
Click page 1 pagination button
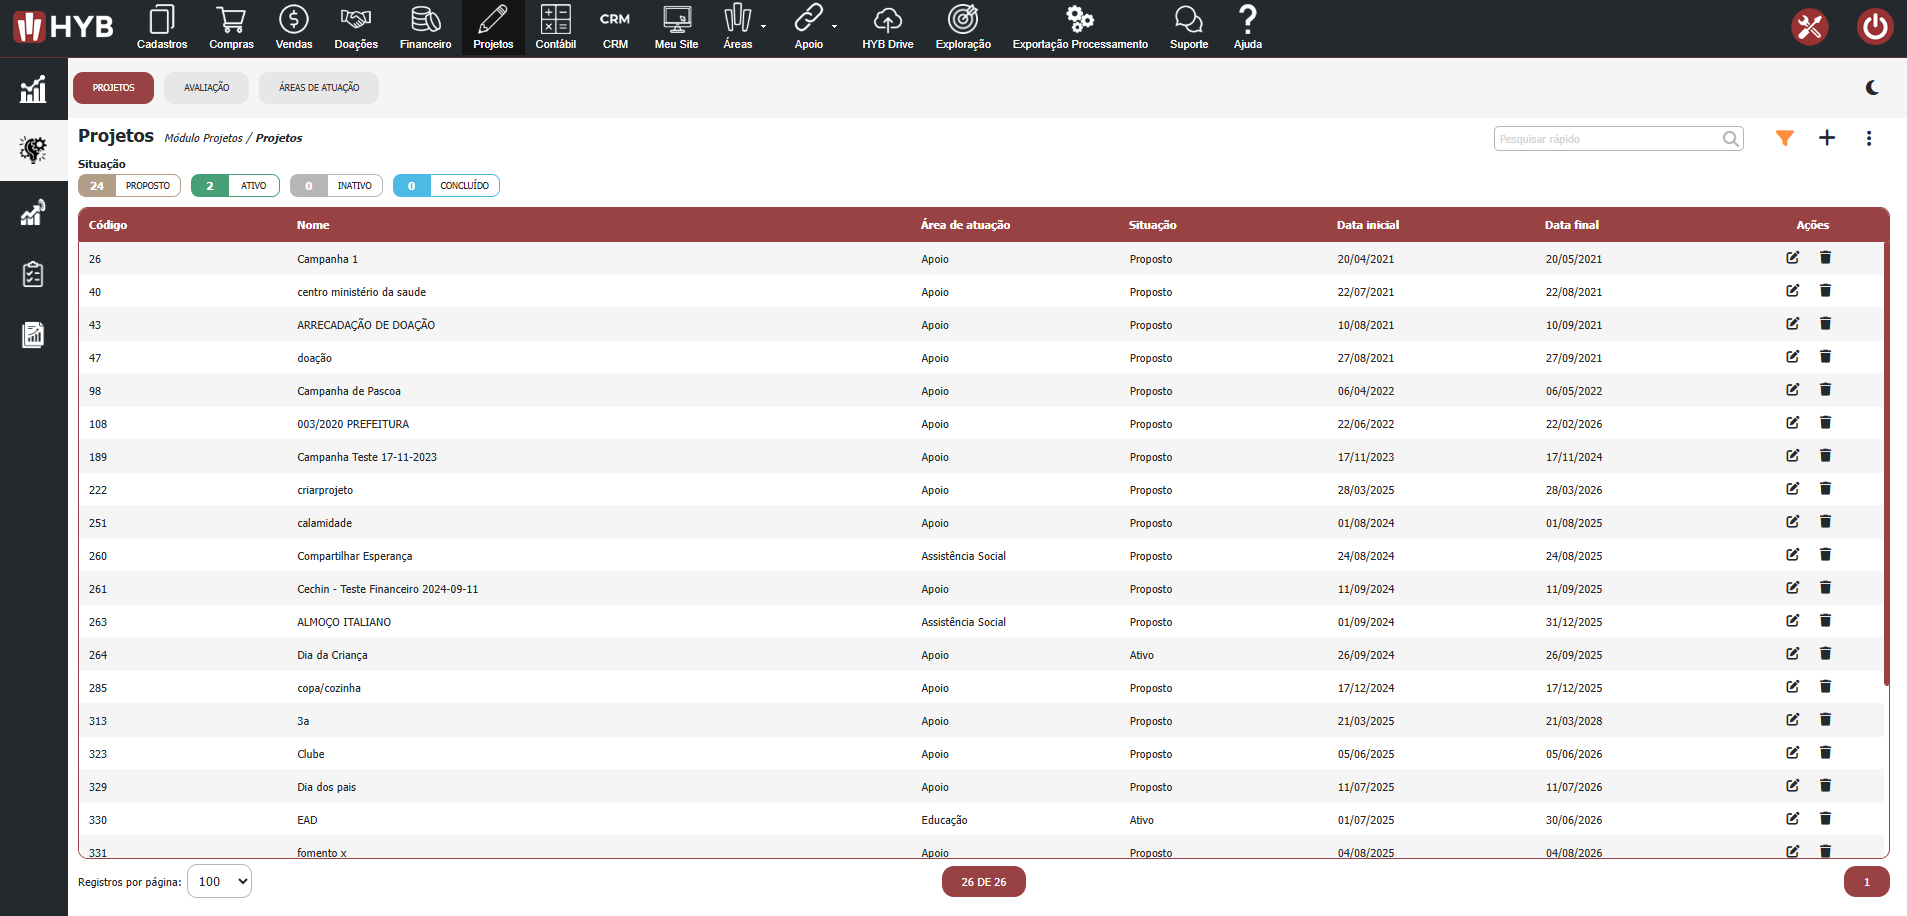(1866, 882)
